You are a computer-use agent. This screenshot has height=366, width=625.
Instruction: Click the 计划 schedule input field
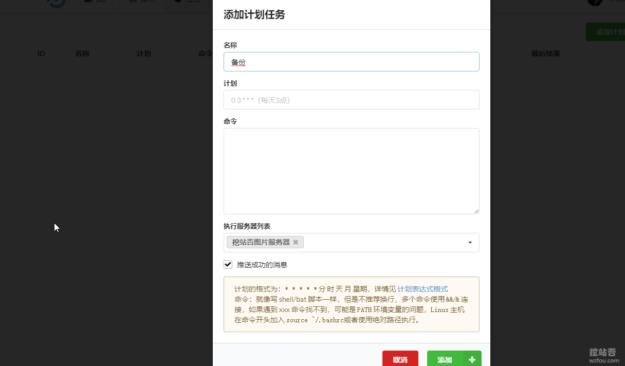(x=351, y=100)
